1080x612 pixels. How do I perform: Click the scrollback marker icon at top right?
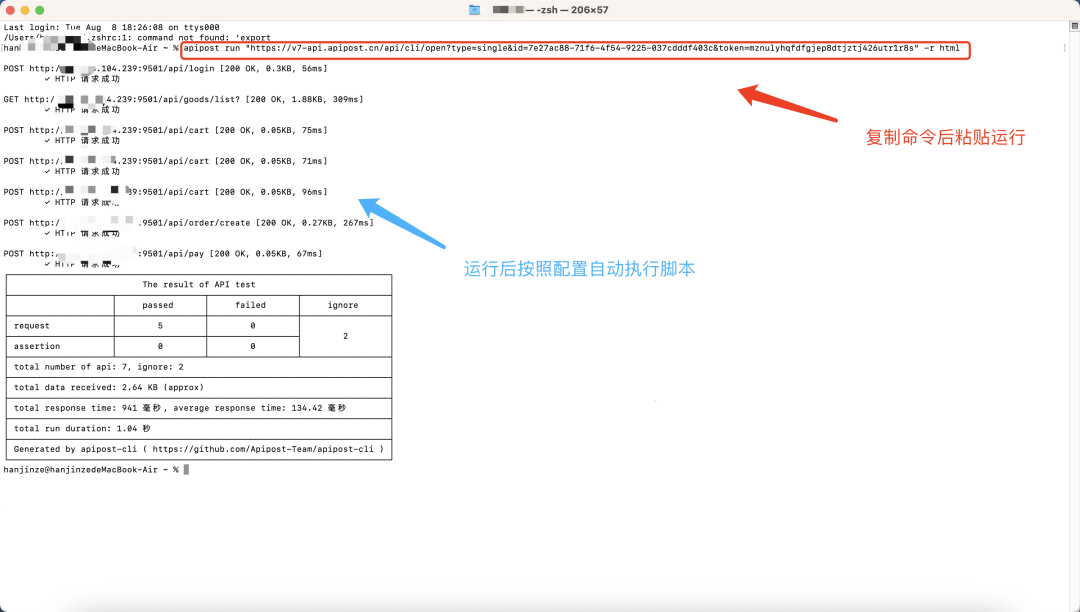(x=1074, y=26)
